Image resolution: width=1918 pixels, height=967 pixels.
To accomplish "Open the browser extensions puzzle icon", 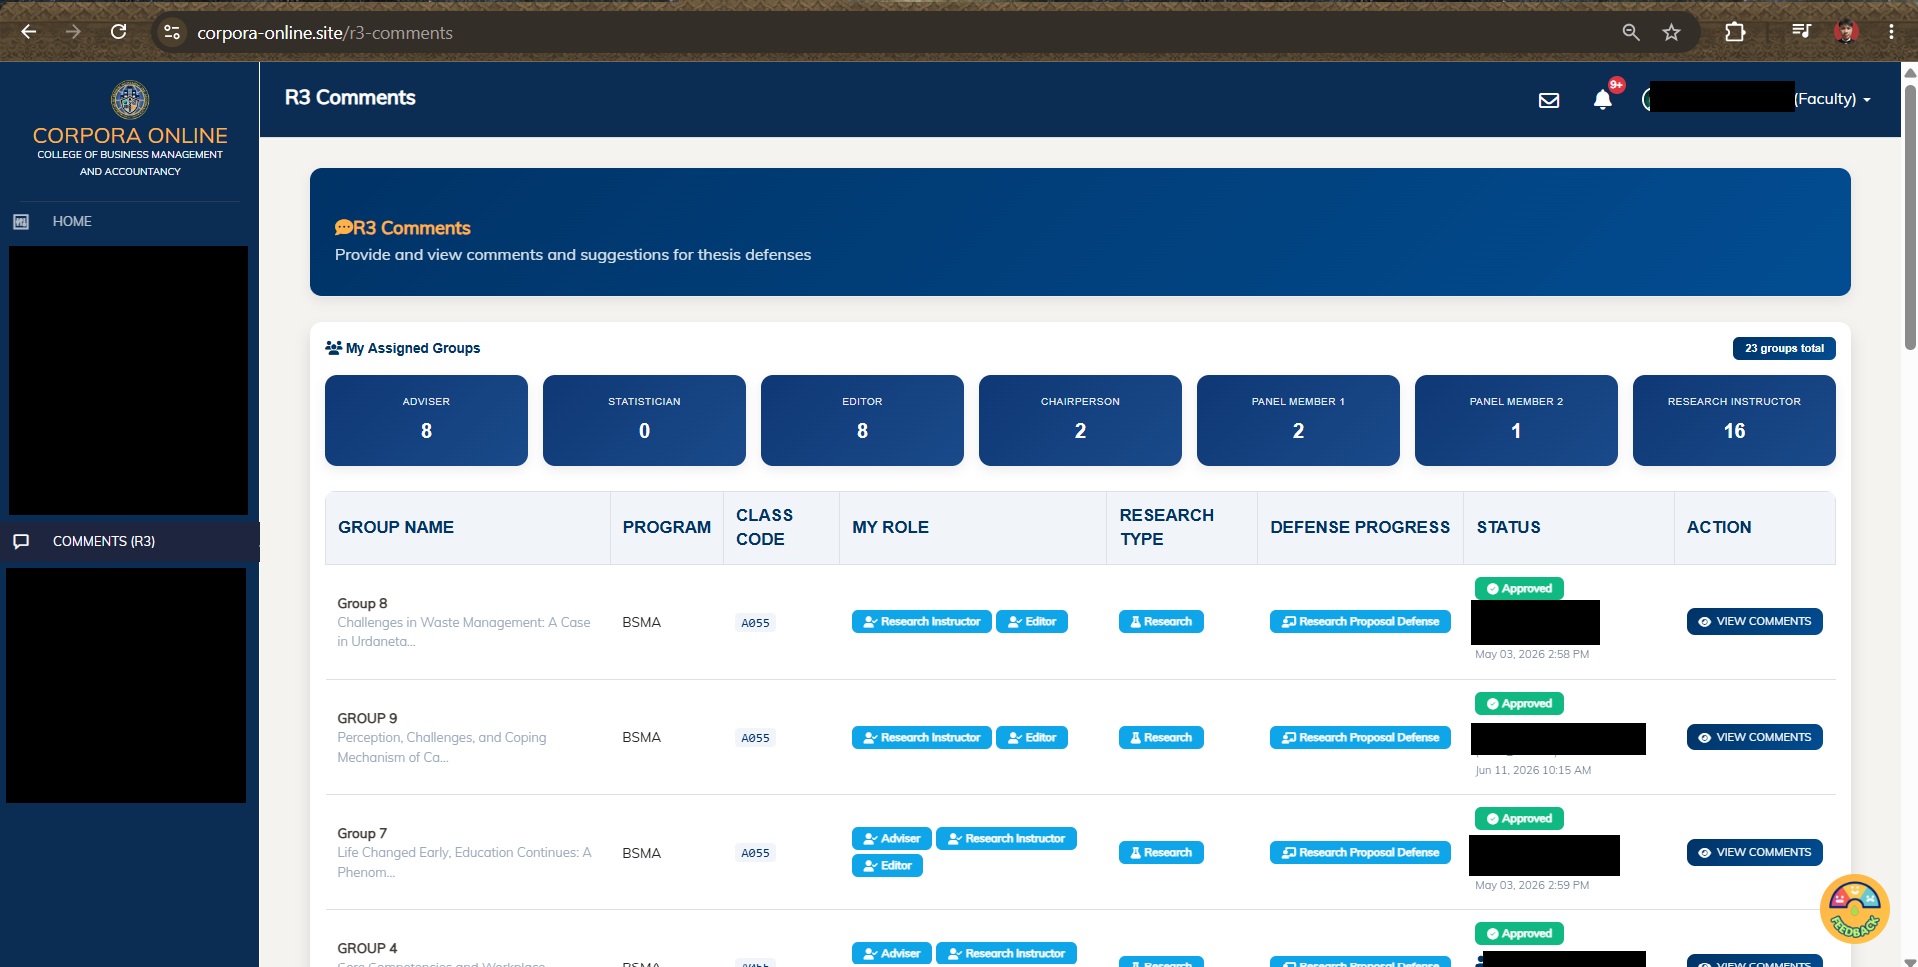I will tap(1735, 32).
